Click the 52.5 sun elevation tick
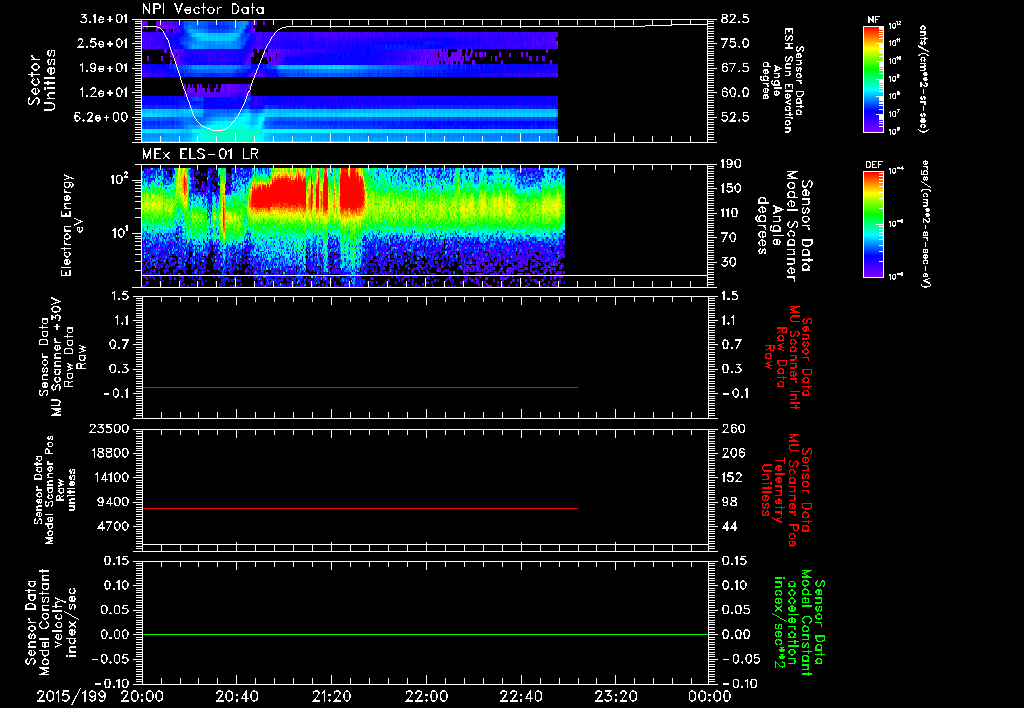This screenshot has width=1024, height=708. click(735, 117)
